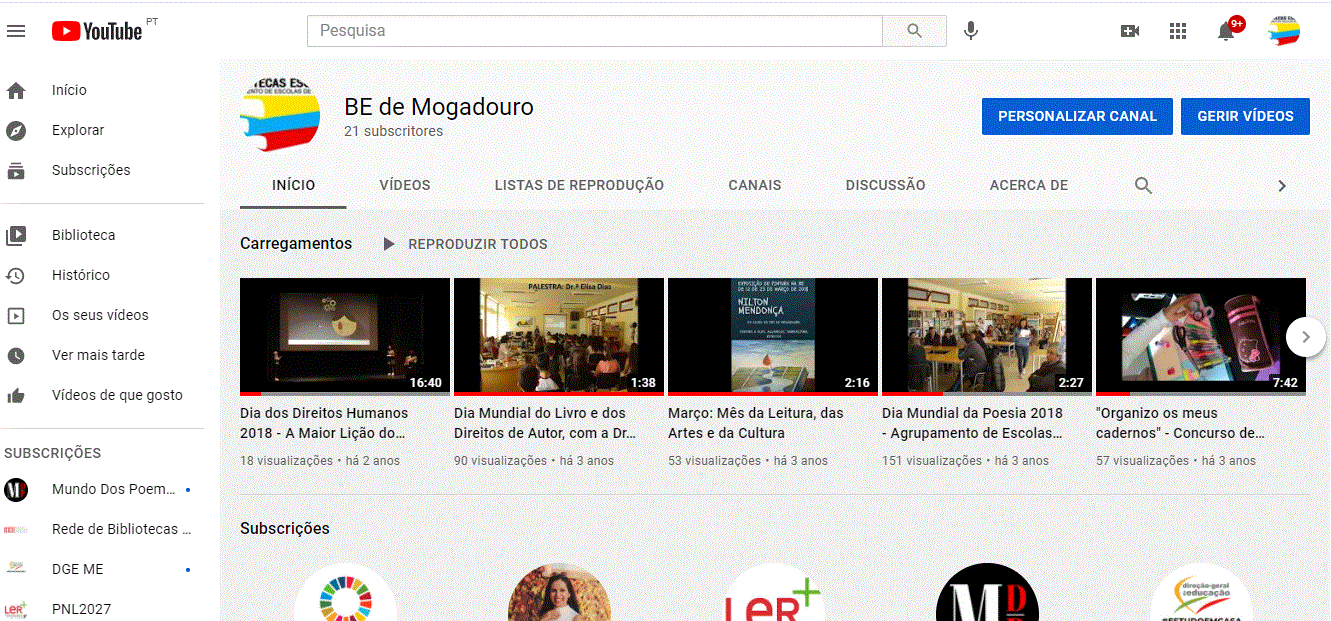Expand more channel tabs arrow
The image size is (1331, 621).
[1282, 186]
